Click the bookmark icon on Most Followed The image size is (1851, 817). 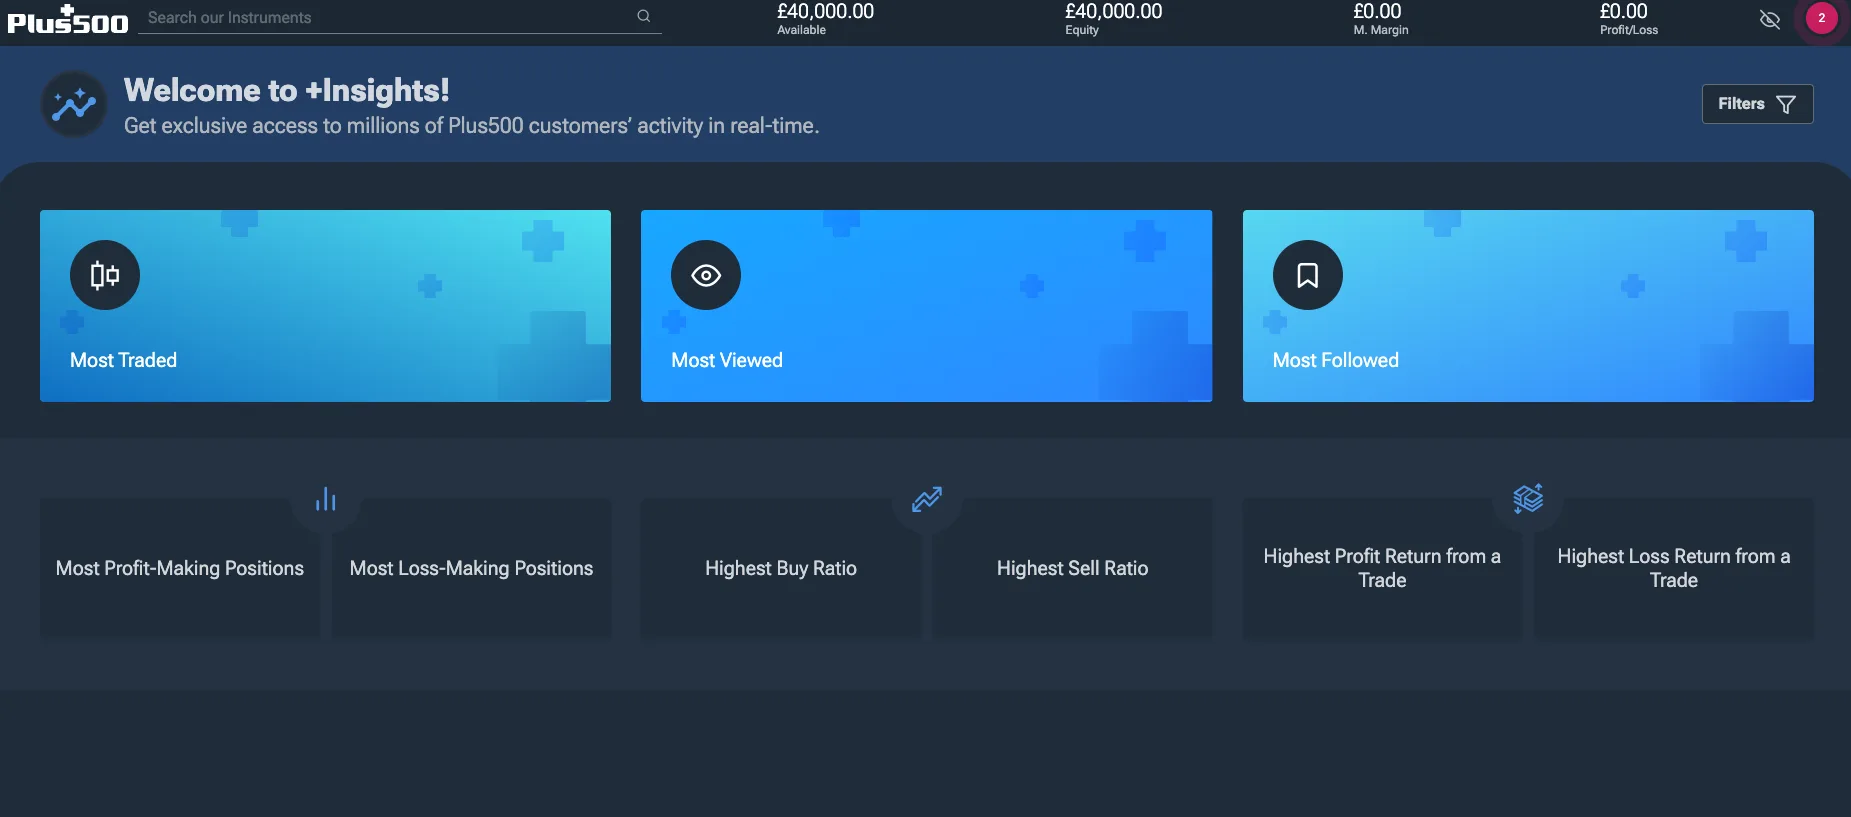pyautogui.click(x=1308, y=275)
